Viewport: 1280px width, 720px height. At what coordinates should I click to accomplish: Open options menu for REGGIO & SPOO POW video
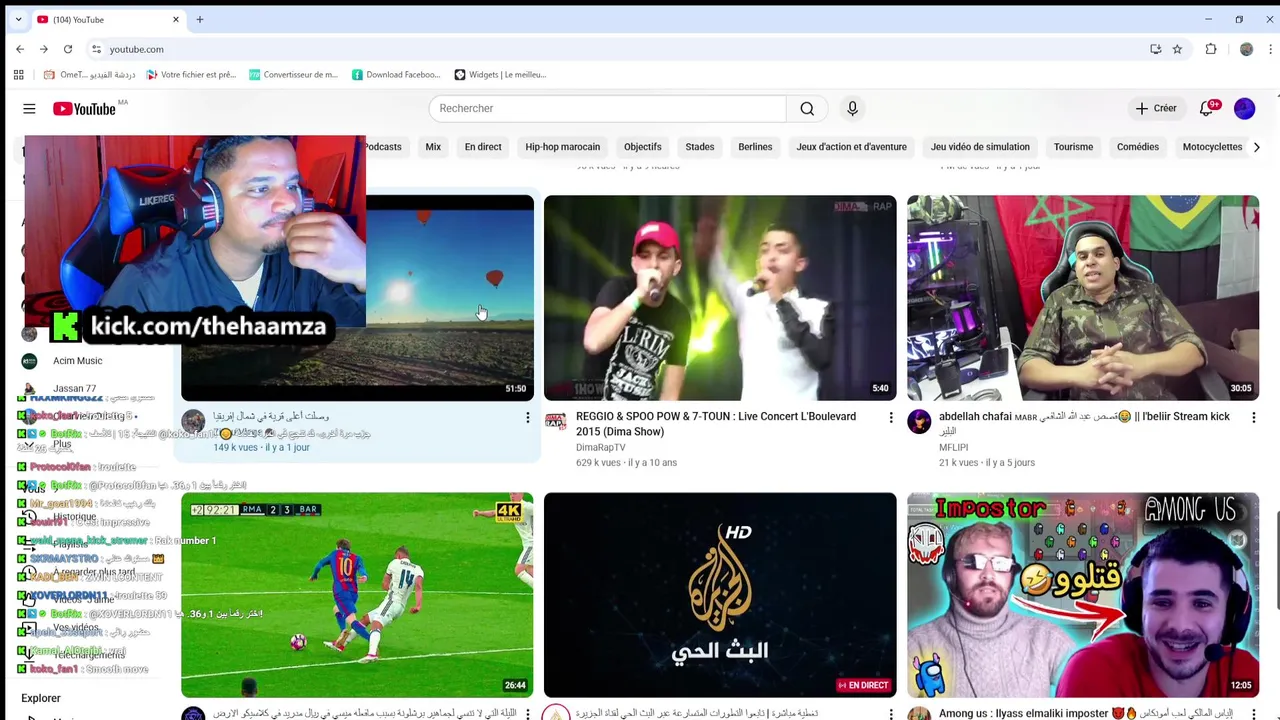pos(891,417)
